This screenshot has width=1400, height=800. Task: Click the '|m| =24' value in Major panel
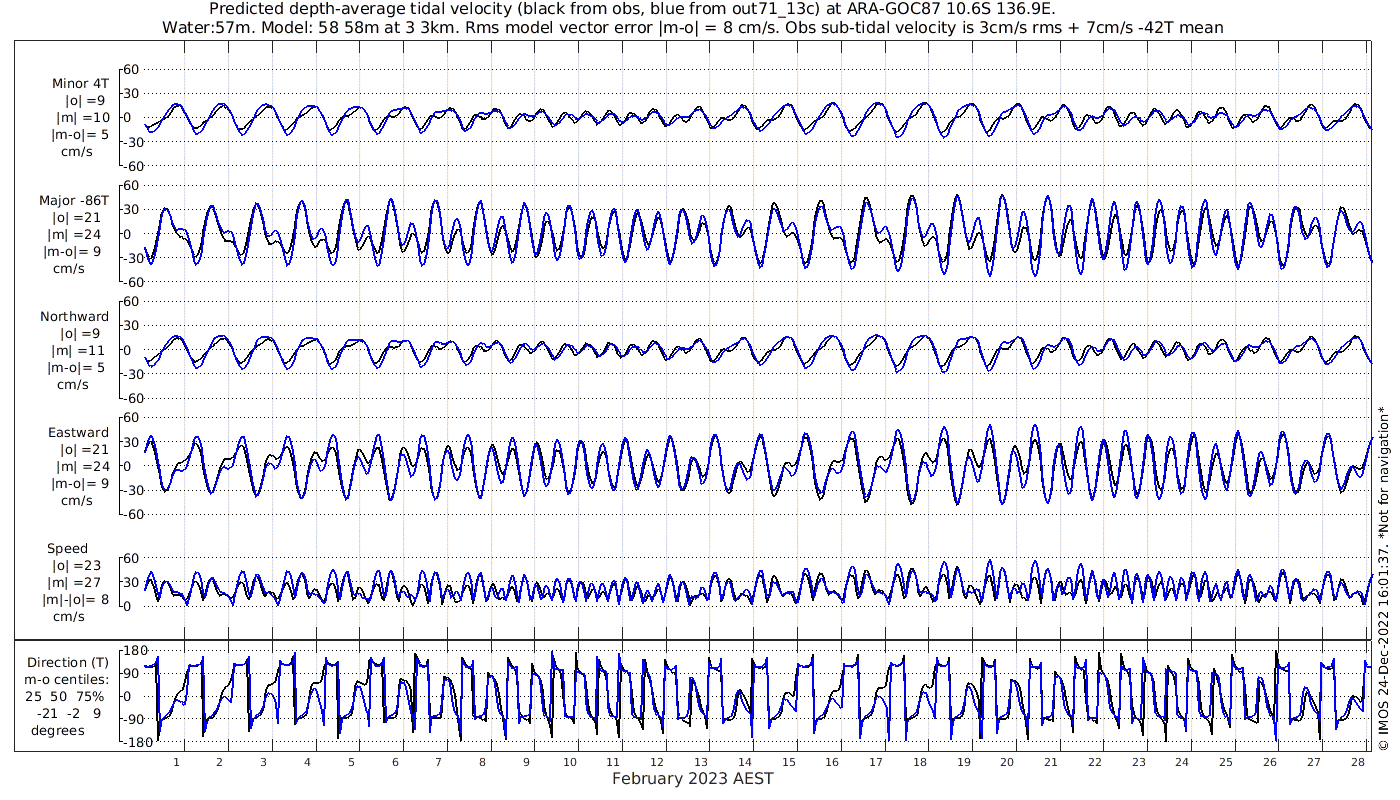(x=83, y=234)
